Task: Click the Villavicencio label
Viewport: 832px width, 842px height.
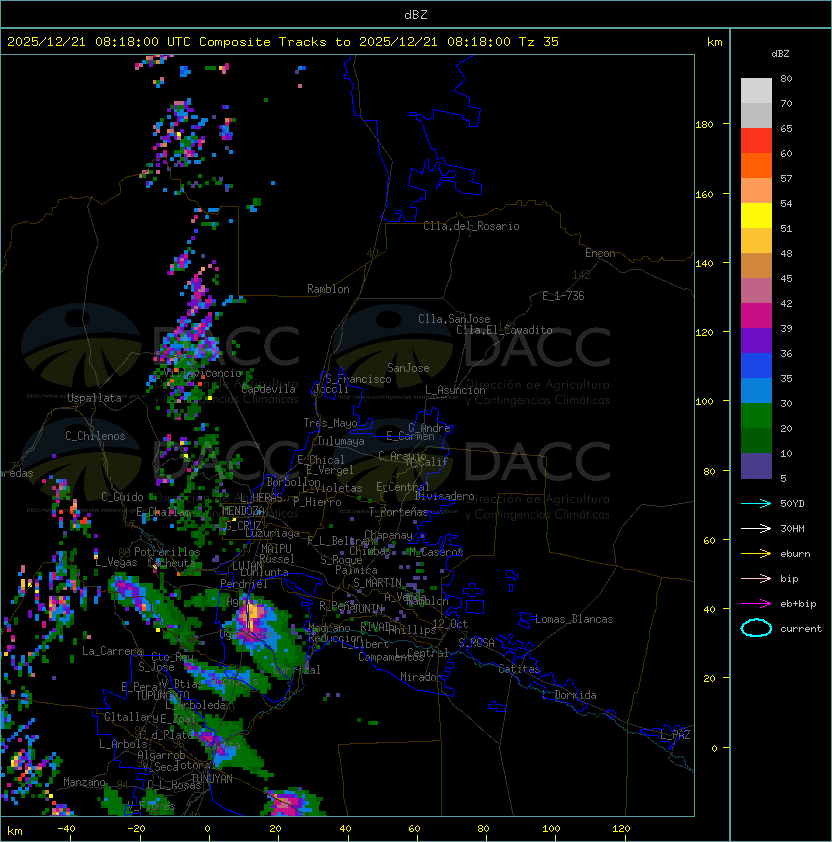Action: [x=203, y=373]
